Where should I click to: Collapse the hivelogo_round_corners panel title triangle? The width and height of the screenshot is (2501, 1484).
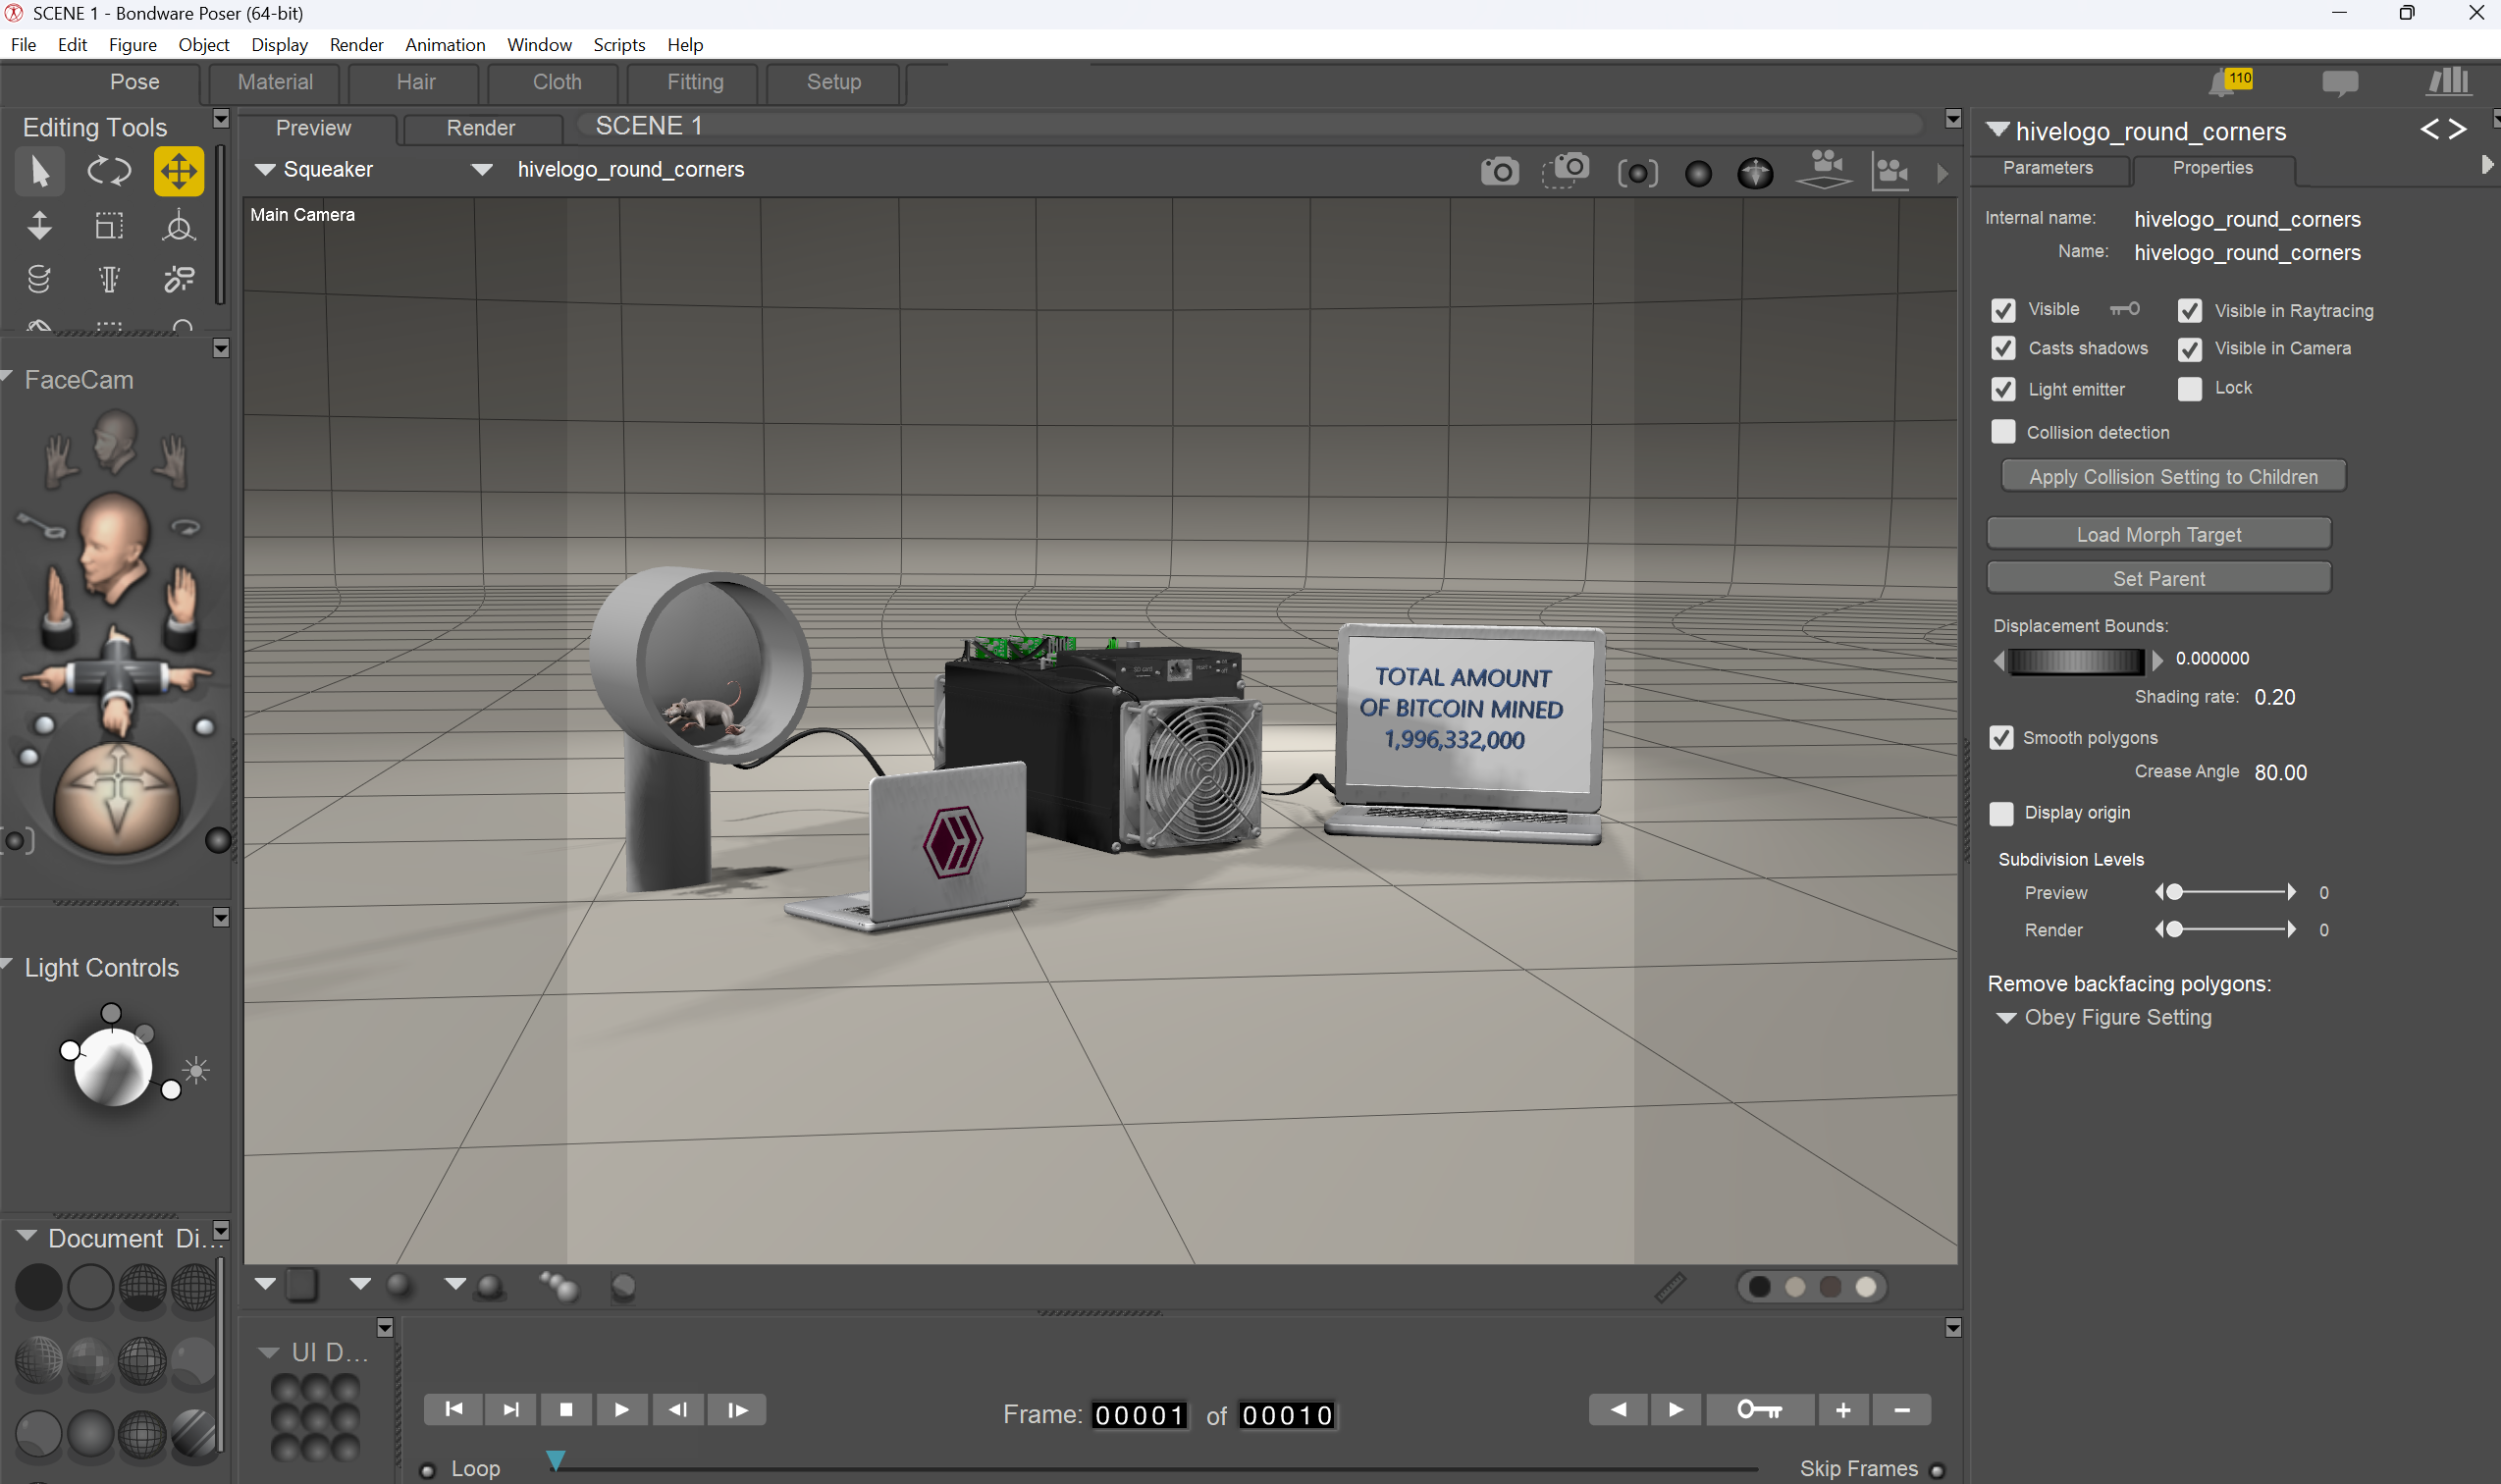coord(1998,129)
